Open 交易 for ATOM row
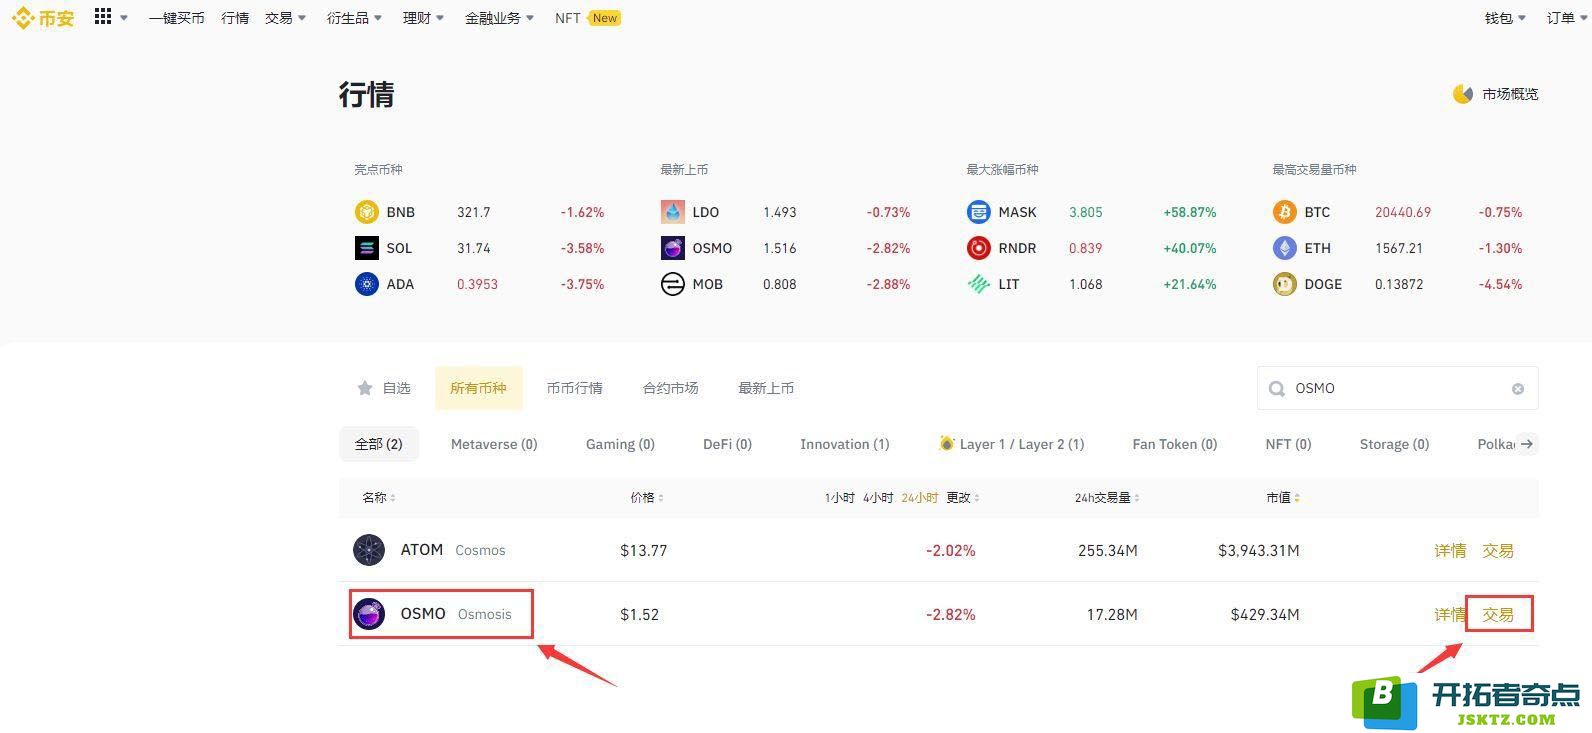The width and height of the screenshot is (1592, 733). tap(1498, 551)
